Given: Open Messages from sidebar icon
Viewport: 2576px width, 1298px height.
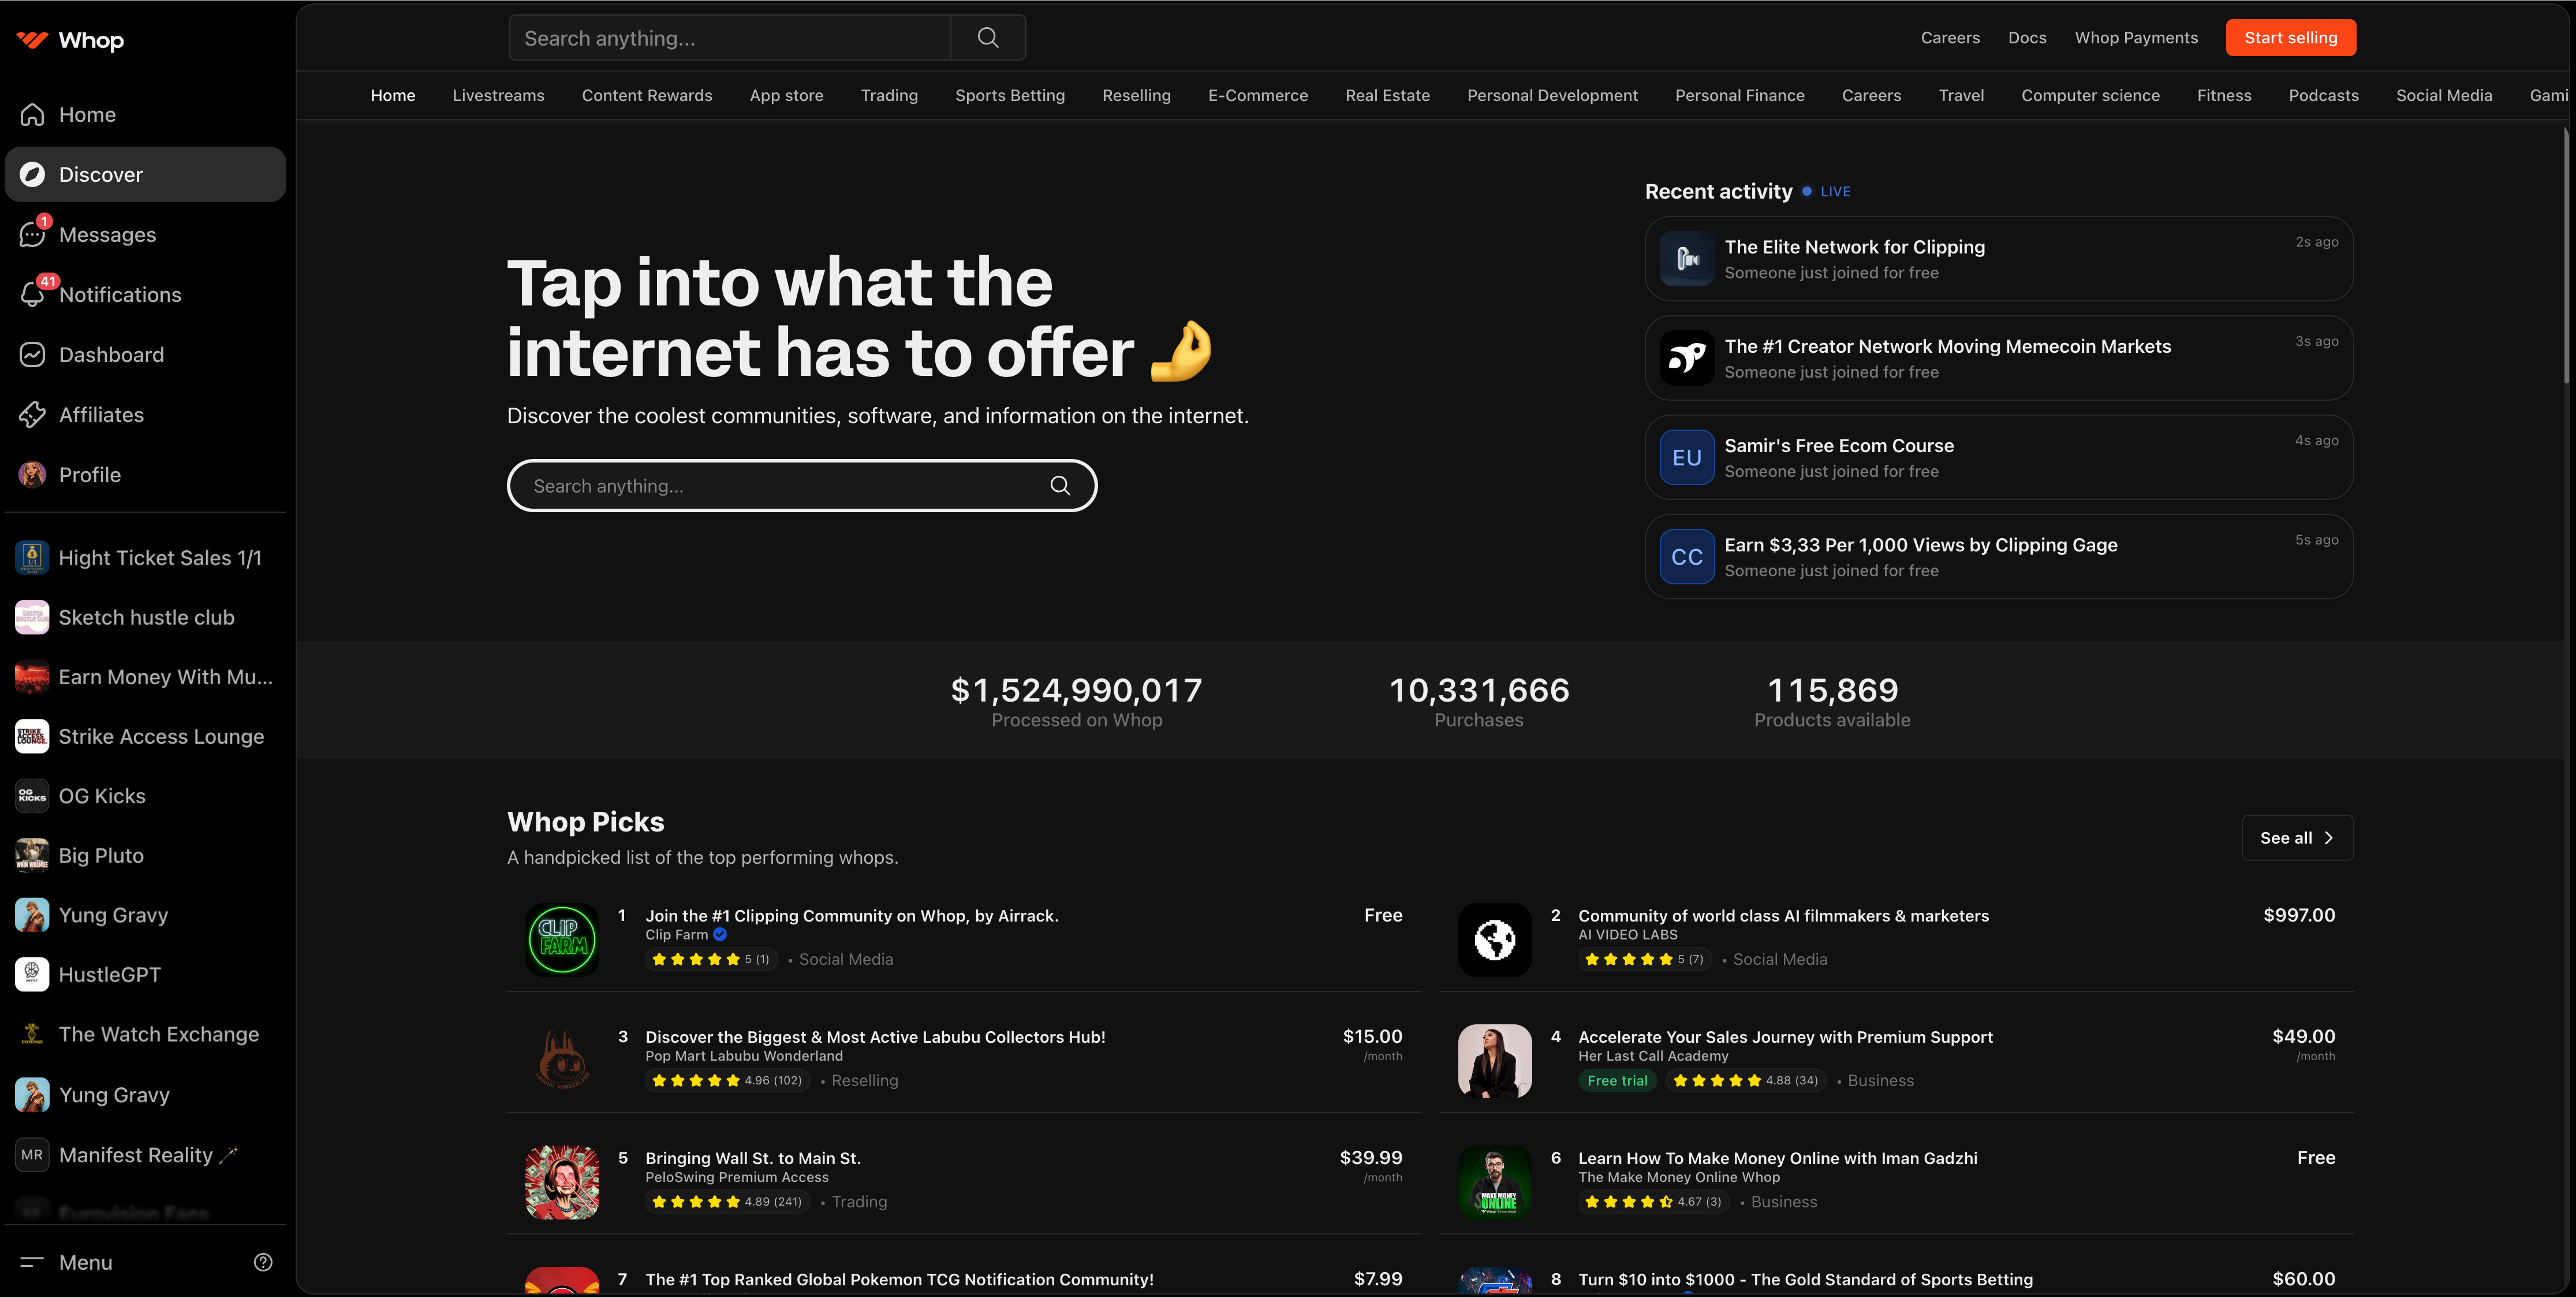Looking at the screenshot, I should pyautogui.click(x=32, y=235).
